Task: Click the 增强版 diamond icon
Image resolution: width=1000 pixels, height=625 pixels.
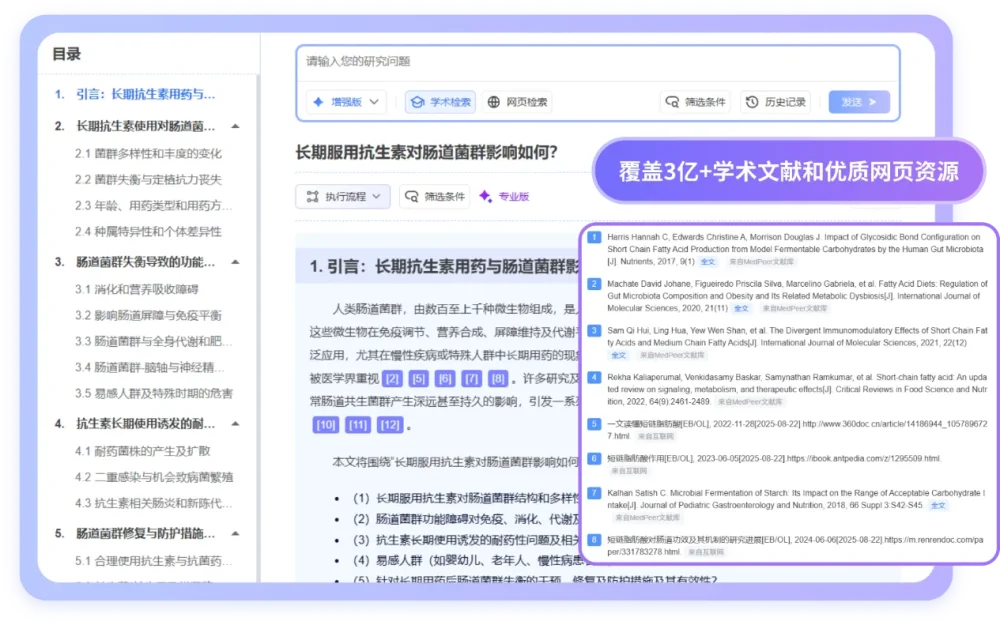Action: [317, 101]
